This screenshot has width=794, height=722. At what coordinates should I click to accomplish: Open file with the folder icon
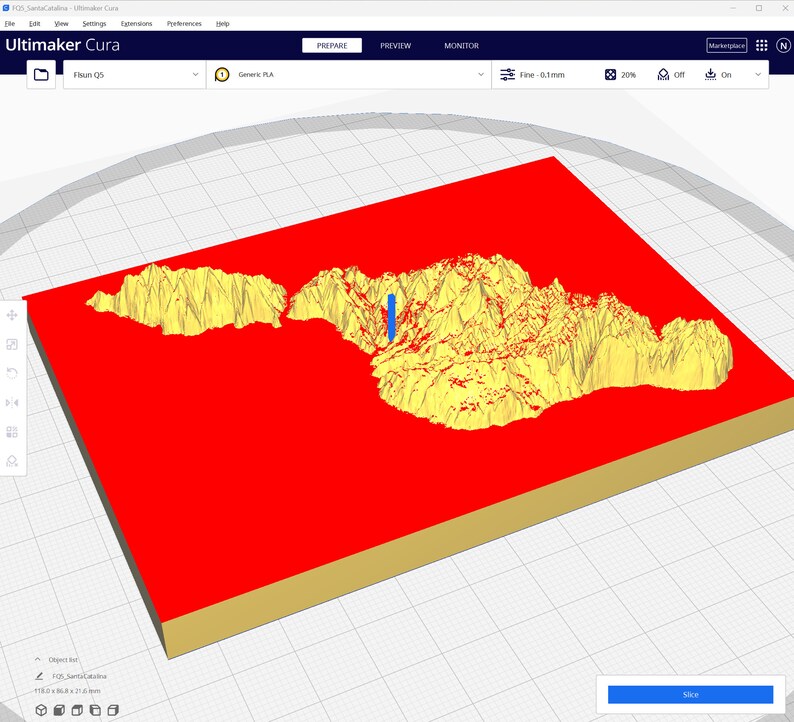point(41,75)
